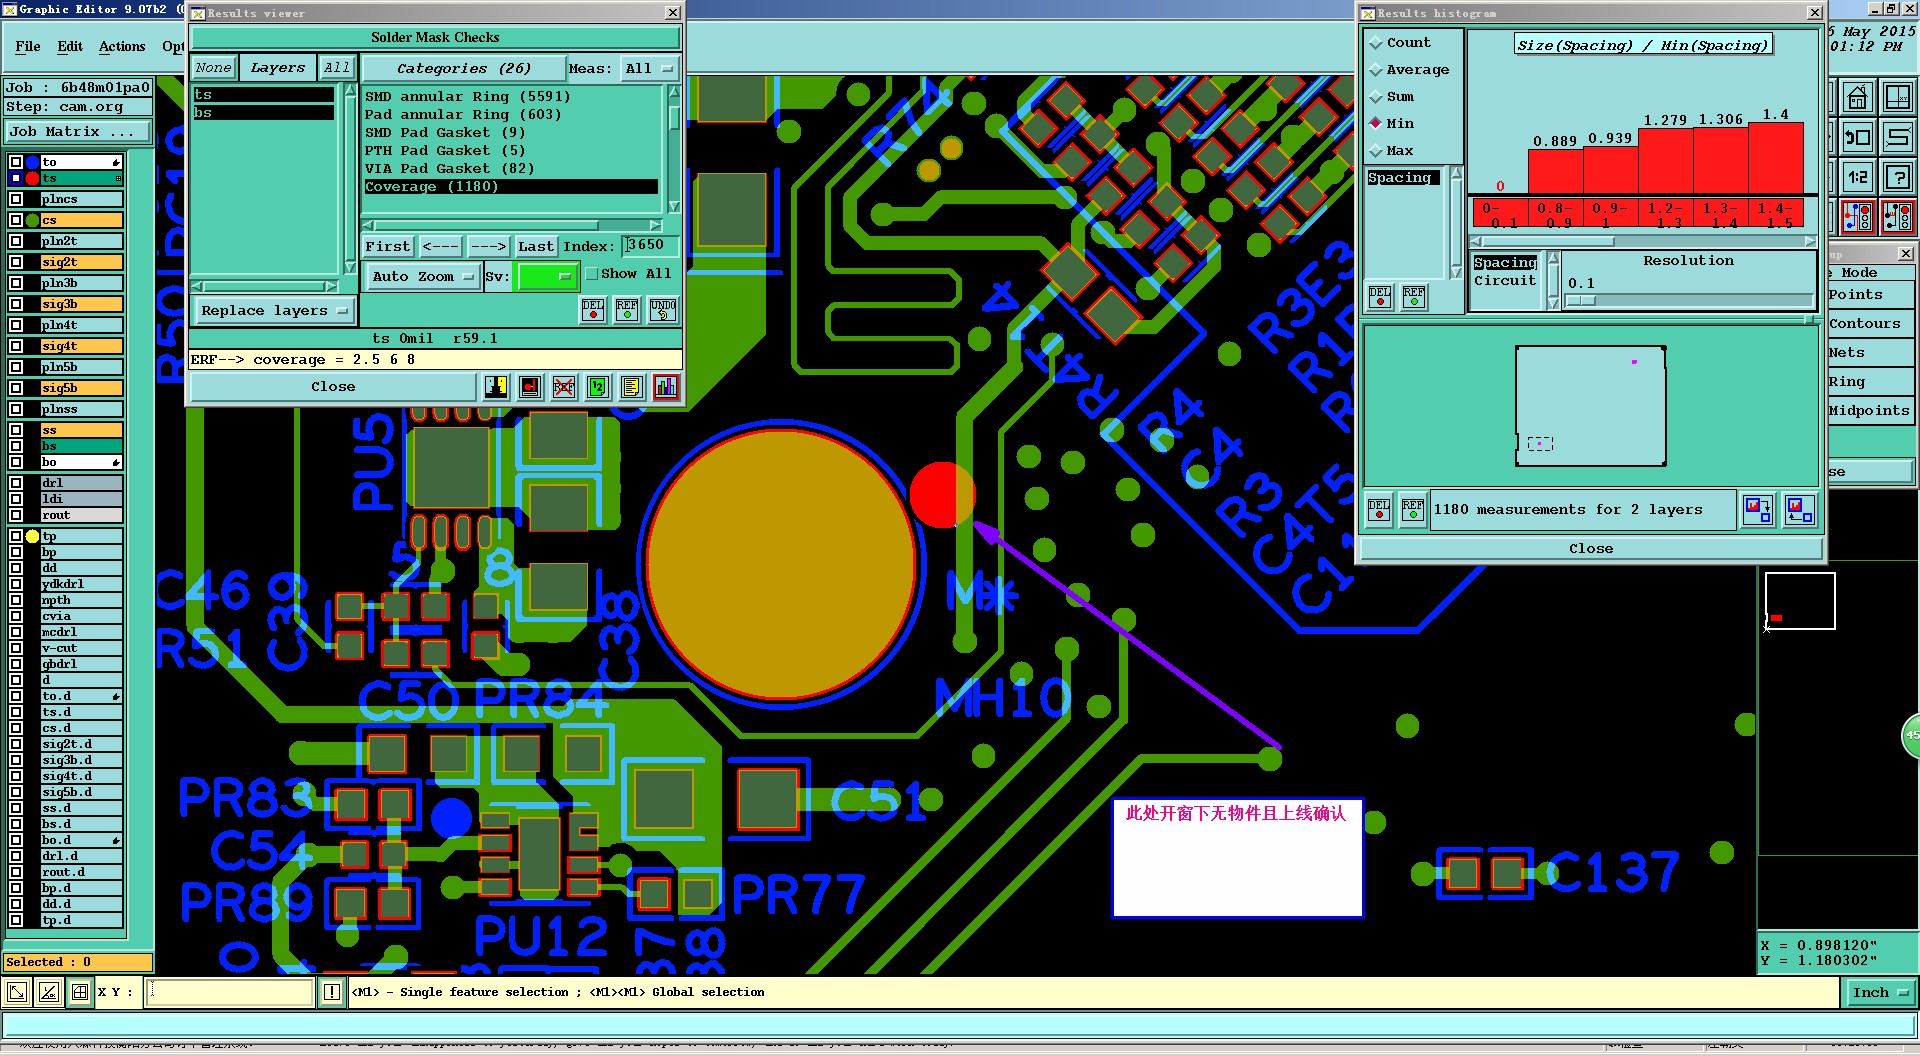Click the black-yellow silhouette icon beside Close
This screenshot has height=1056, width=1920.
(496, 387)
